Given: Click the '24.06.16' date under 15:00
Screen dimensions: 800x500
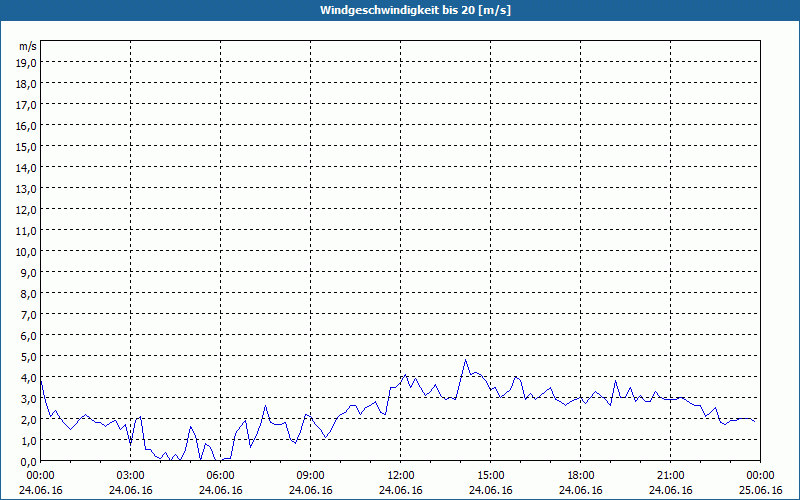Looking at the screenshot, I should [x=491, y=490].
